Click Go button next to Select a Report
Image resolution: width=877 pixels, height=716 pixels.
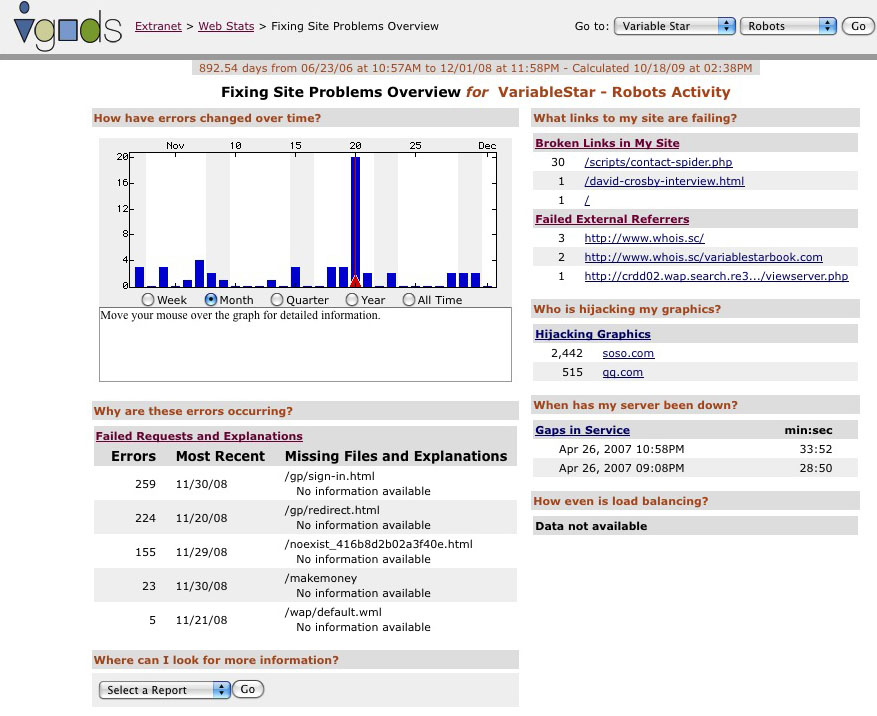(248, 689)
